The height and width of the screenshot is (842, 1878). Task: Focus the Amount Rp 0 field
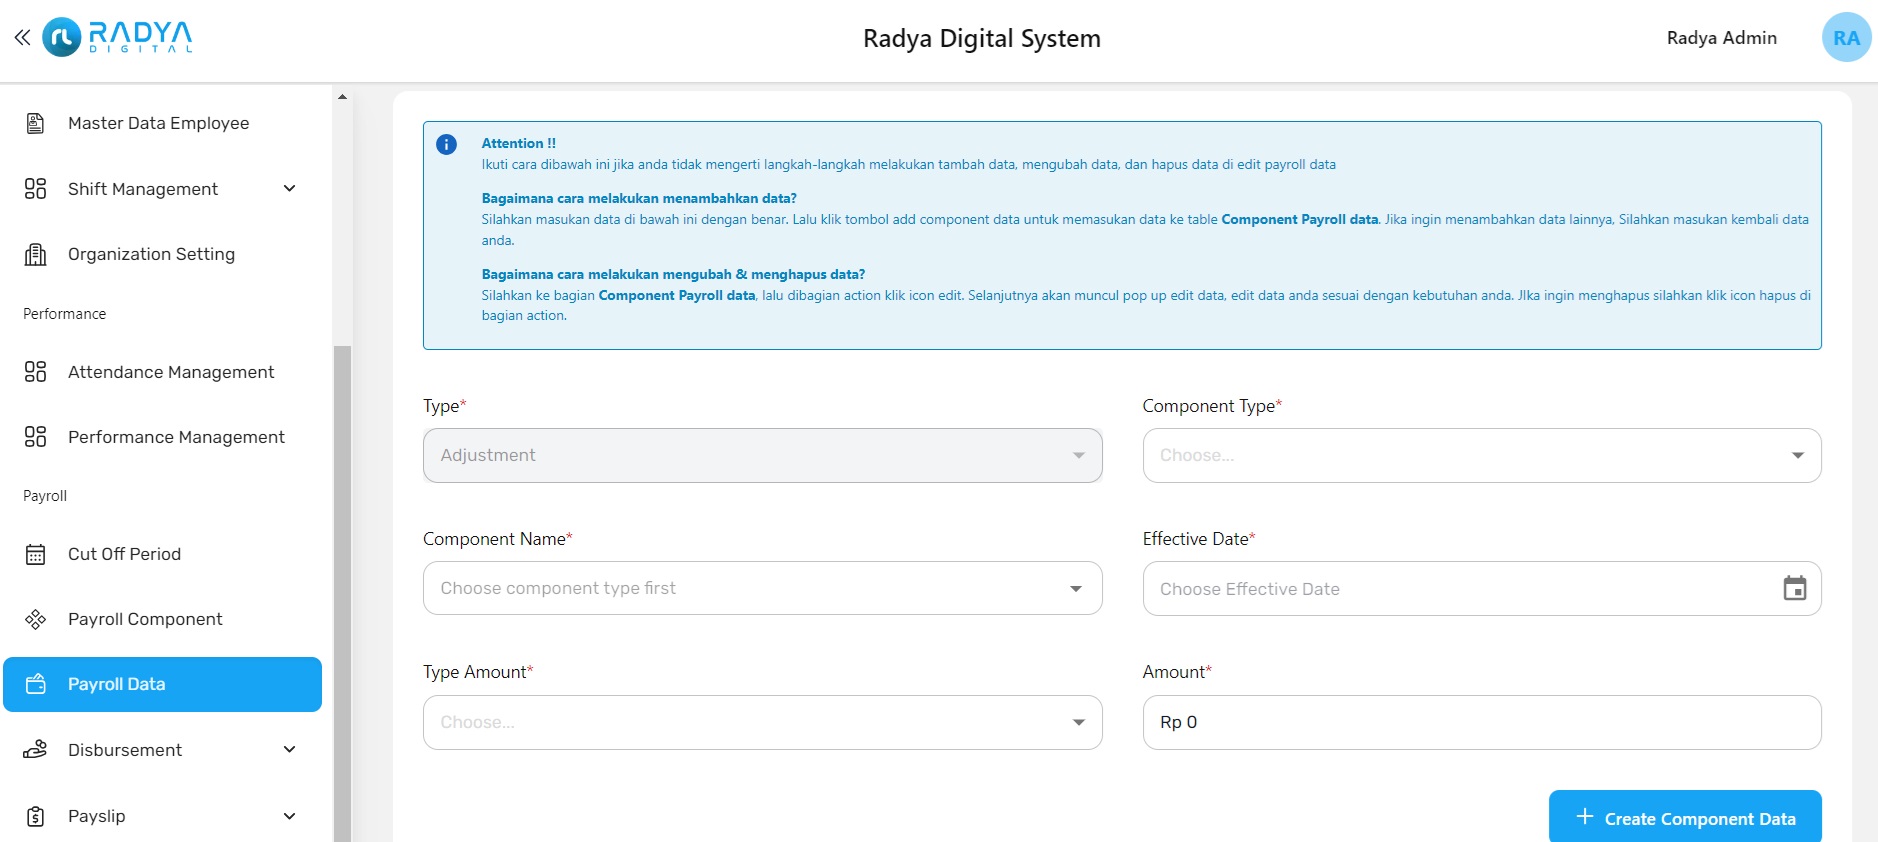point(1481,722)
